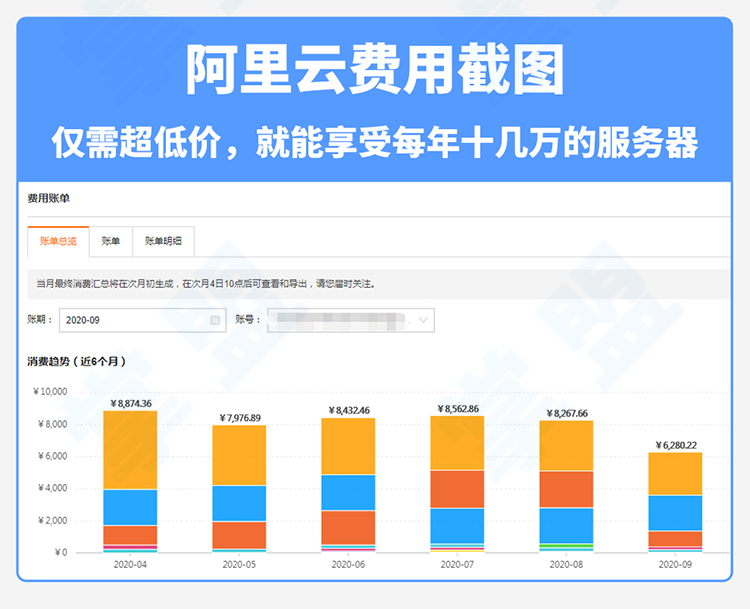
Task: Click the 2020-07 bar's red-orange segment
Action: click(457, 489)
